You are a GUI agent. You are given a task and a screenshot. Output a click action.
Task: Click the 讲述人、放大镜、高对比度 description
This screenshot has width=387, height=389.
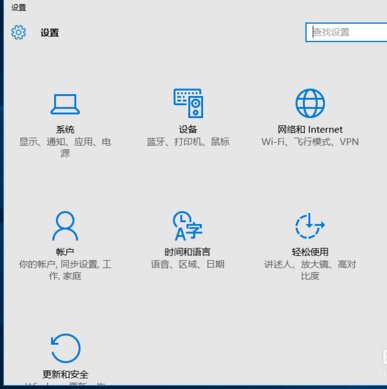click(x=310, y=270)
